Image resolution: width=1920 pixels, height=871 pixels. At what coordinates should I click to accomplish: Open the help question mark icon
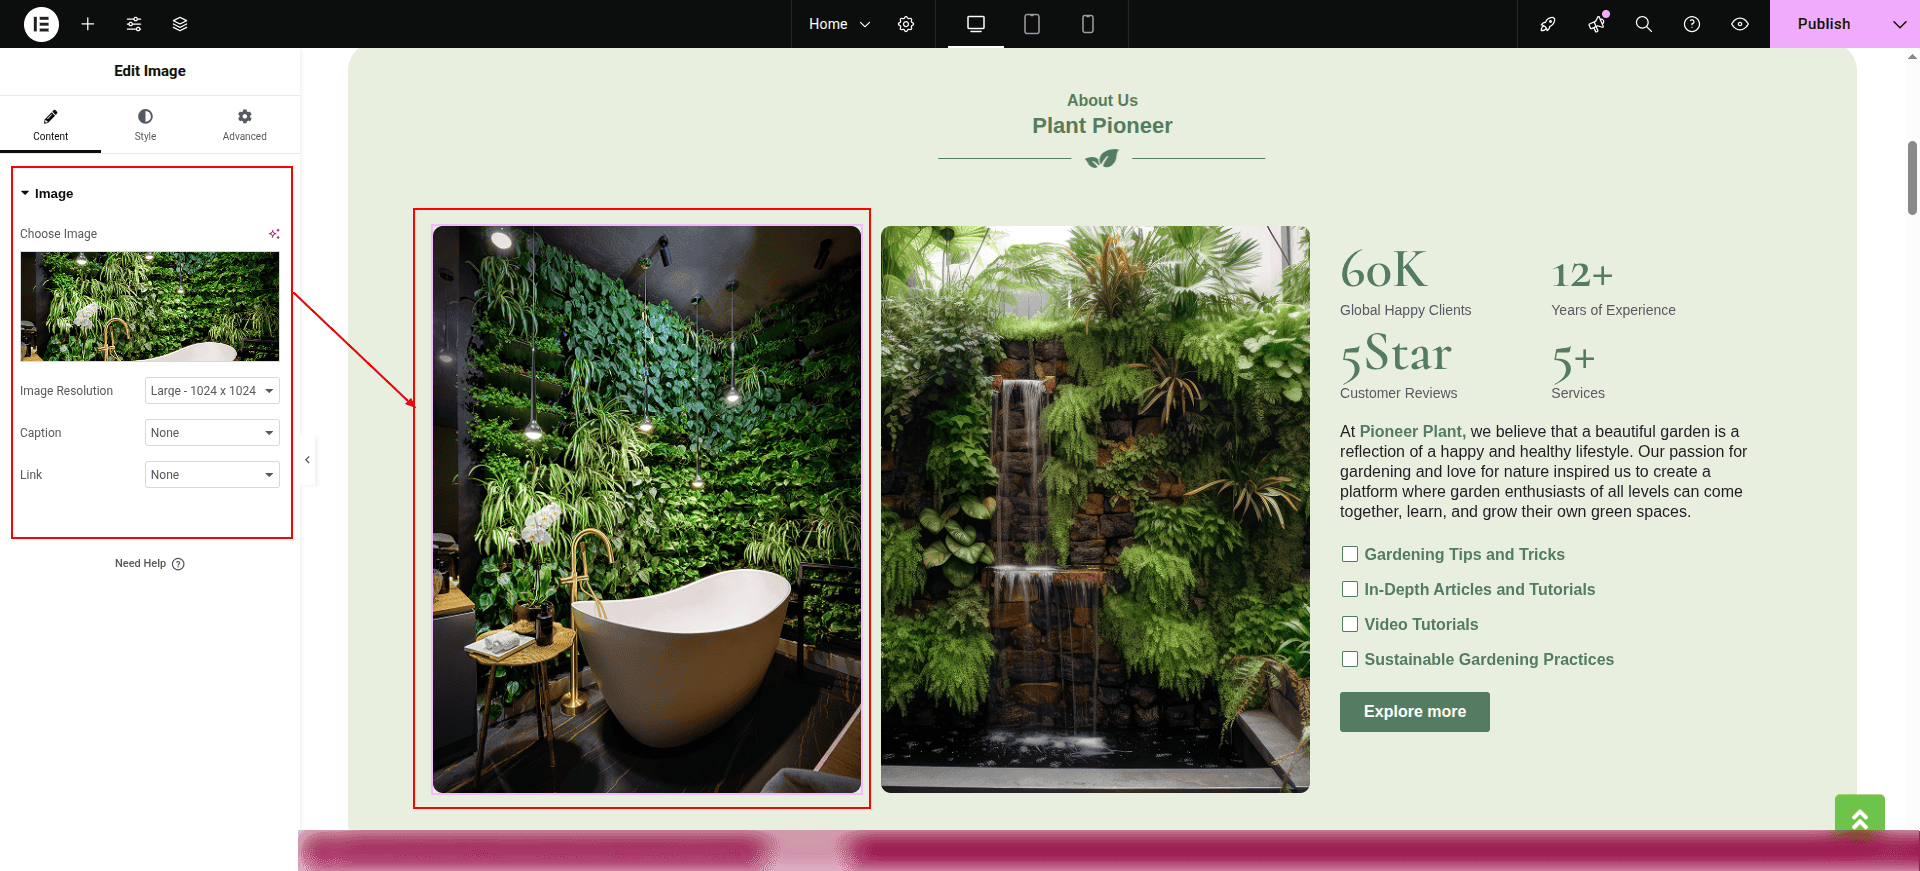pyautogui.click(x=1692, y=24)
